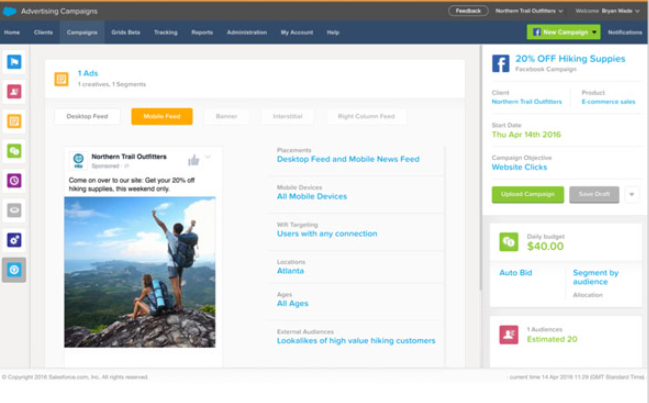Open the dark blue gears sidebar icon
This screenshot has height=403, width=649.
point(14,240)
